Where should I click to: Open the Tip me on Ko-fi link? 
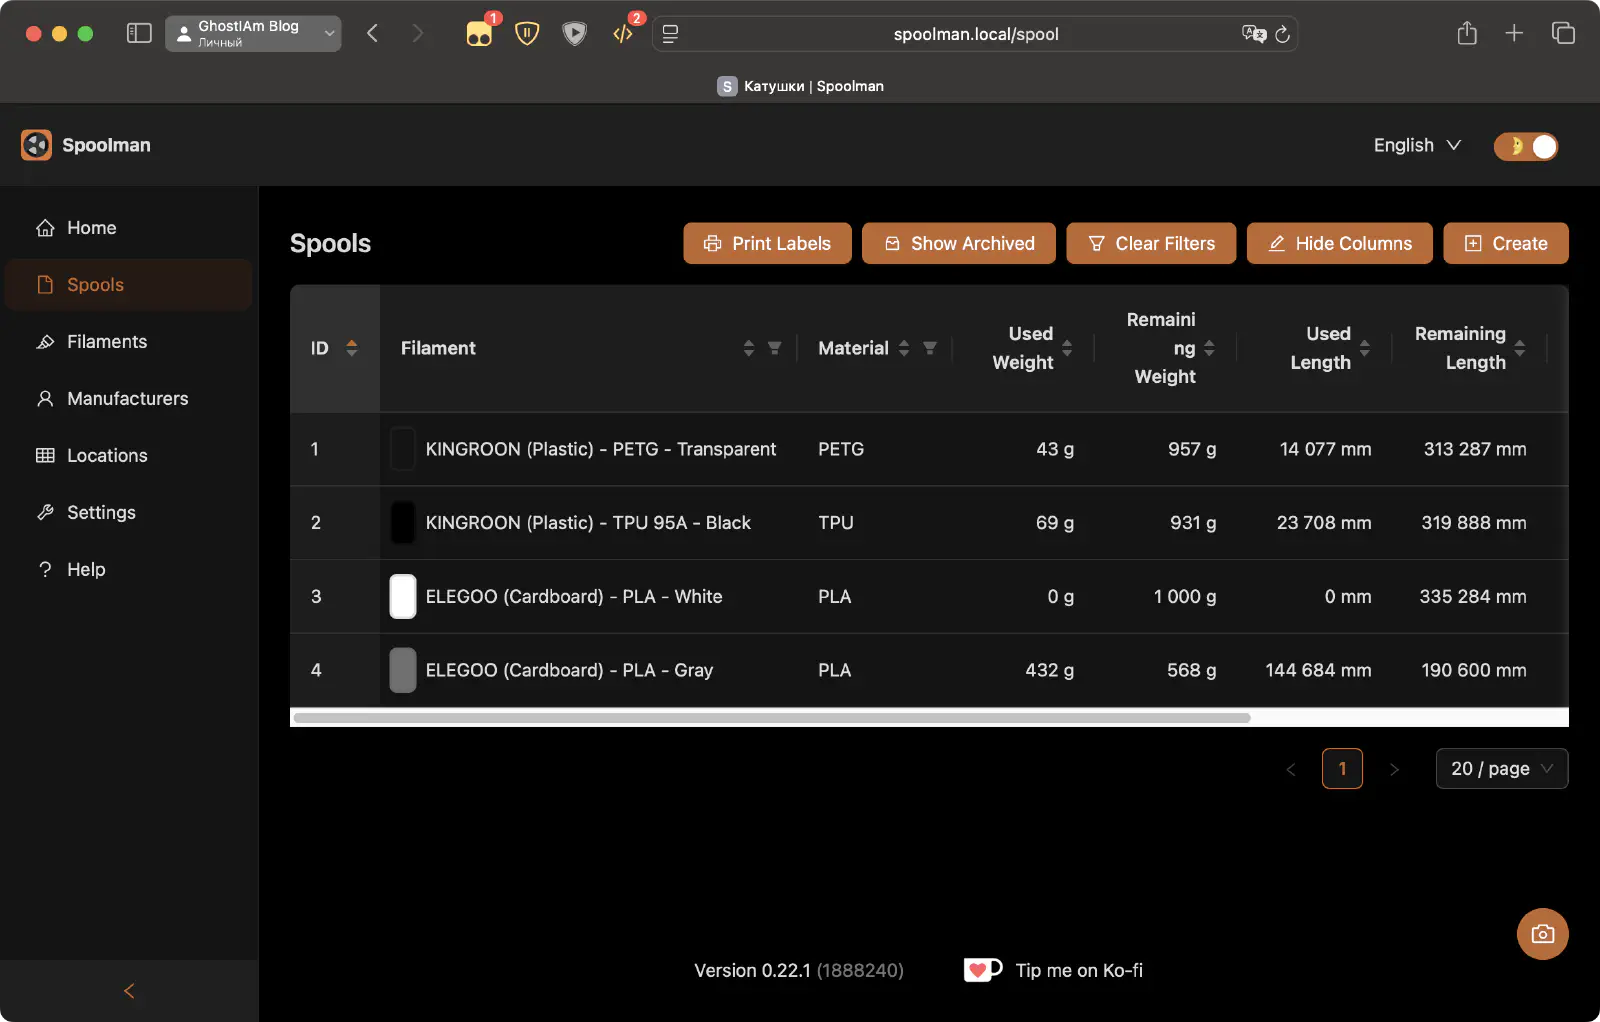tap(1053, 970)
